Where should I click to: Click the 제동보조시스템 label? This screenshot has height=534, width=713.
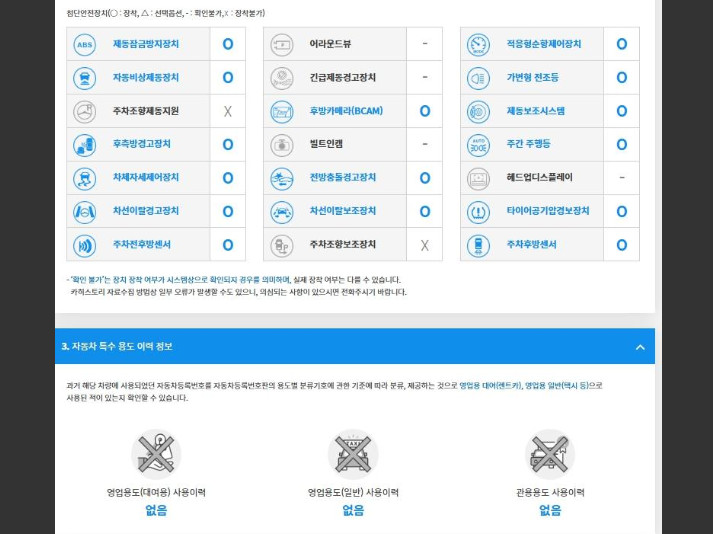536,111
